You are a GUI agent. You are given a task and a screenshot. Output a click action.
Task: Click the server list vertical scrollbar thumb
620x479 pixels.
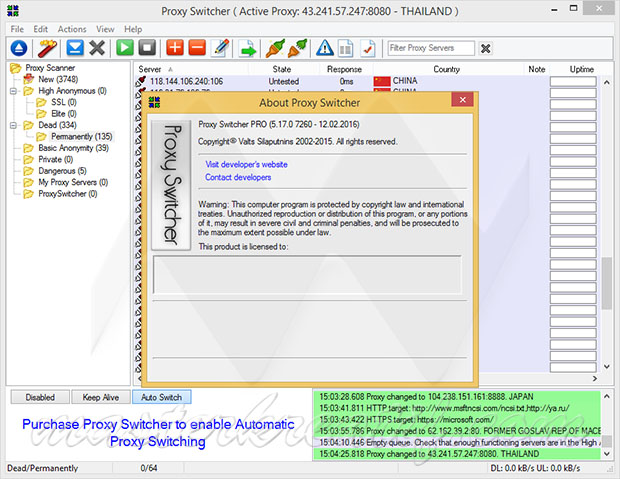point(607,283)
